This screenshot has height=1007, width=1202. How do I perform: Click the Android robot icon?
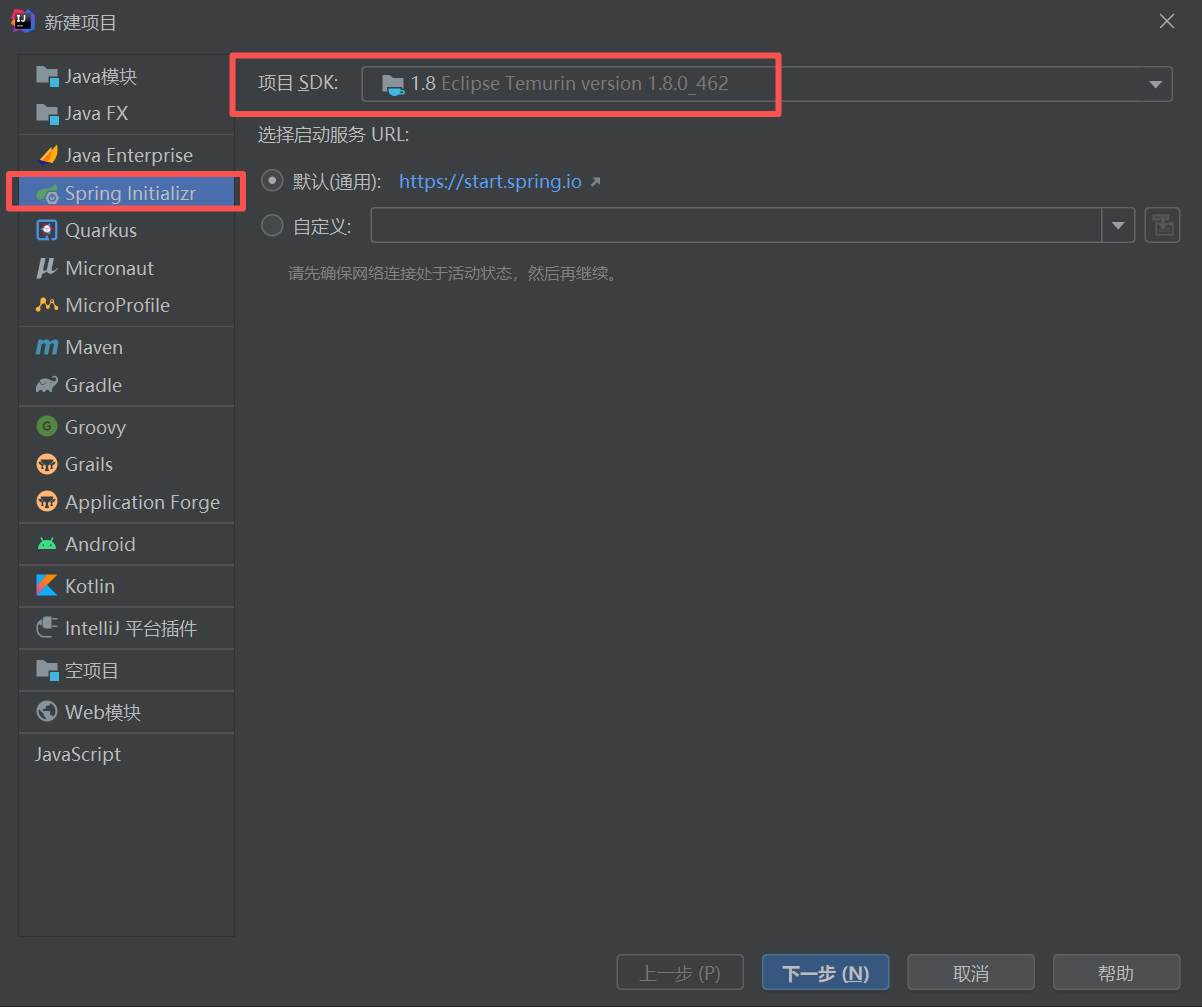(x=47, y=544)
